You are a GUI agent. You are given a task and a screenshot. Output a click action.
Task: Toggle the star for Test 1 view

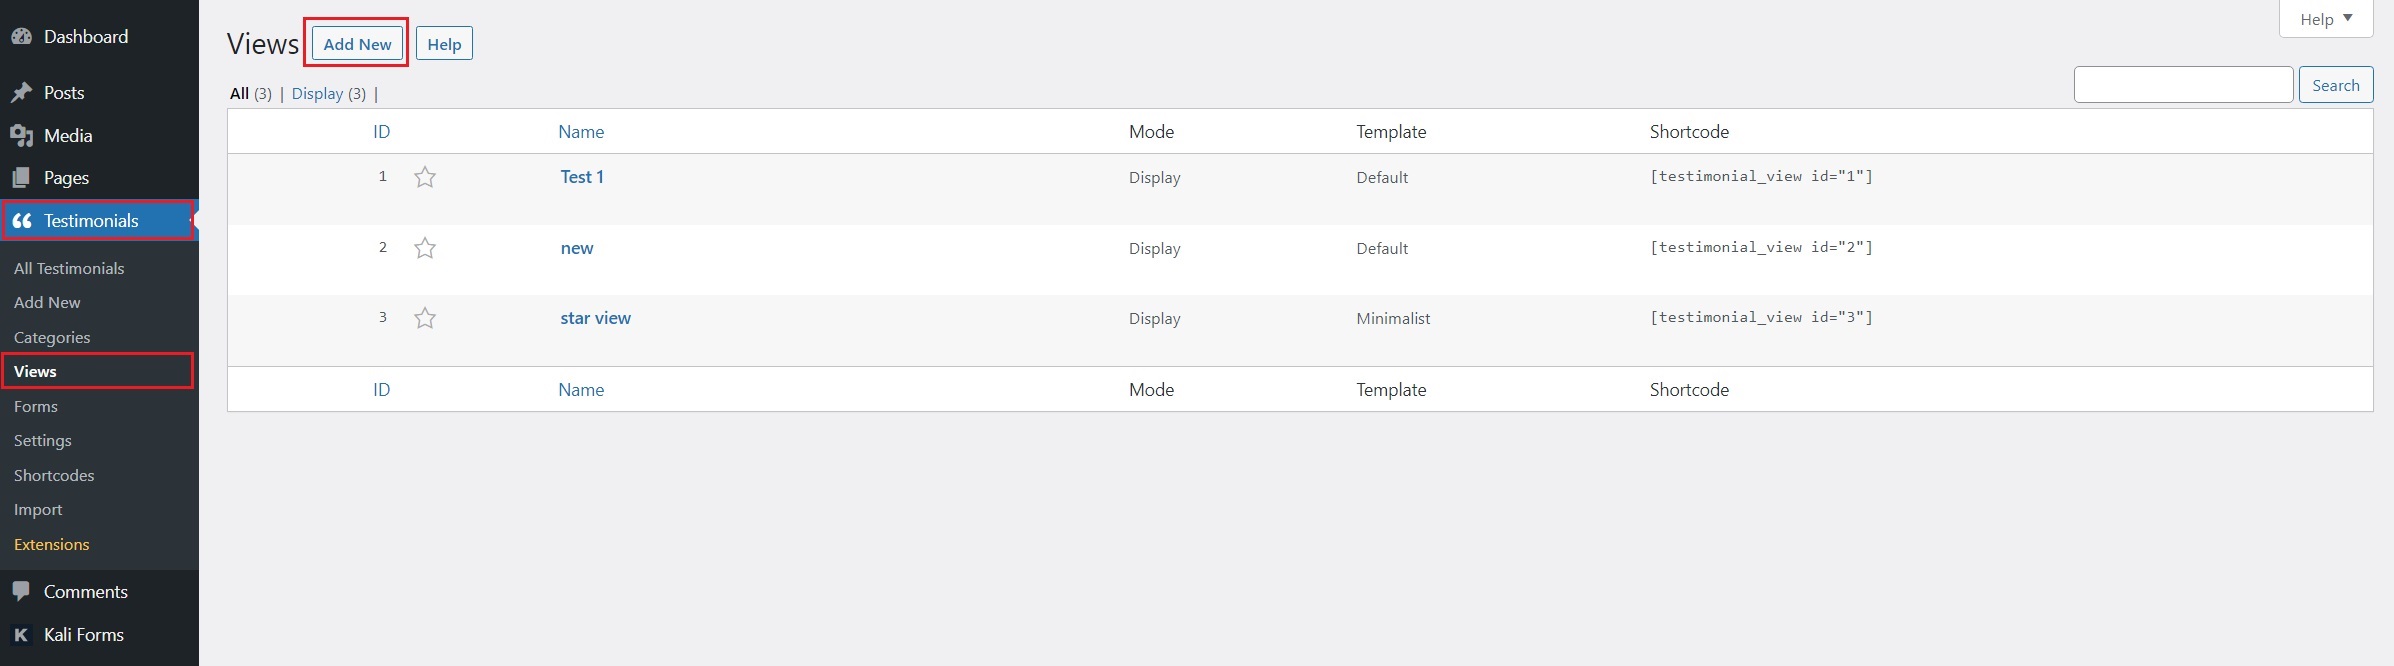pos(425,177)
